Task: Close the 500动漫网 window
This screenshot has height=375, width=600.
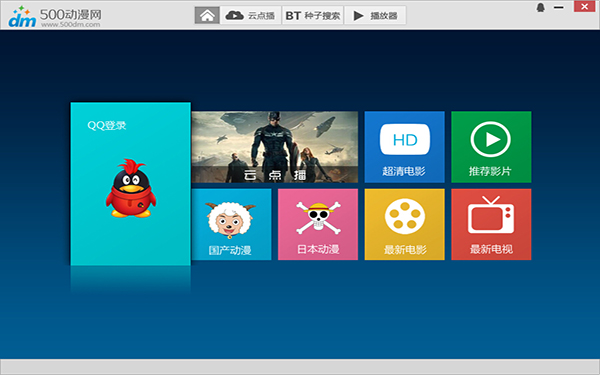Action: pyautogui.click(x=584, y=6)
